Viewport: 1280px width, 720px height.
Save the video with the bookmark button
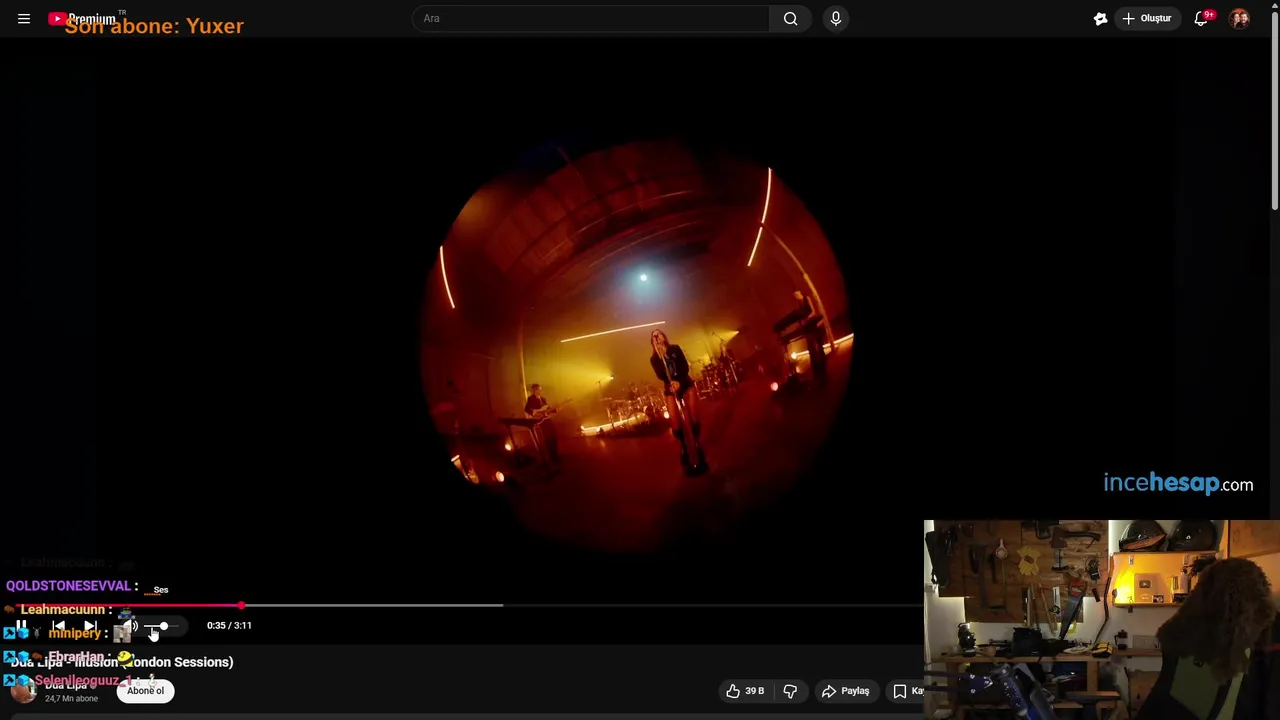tap(905, 691)
